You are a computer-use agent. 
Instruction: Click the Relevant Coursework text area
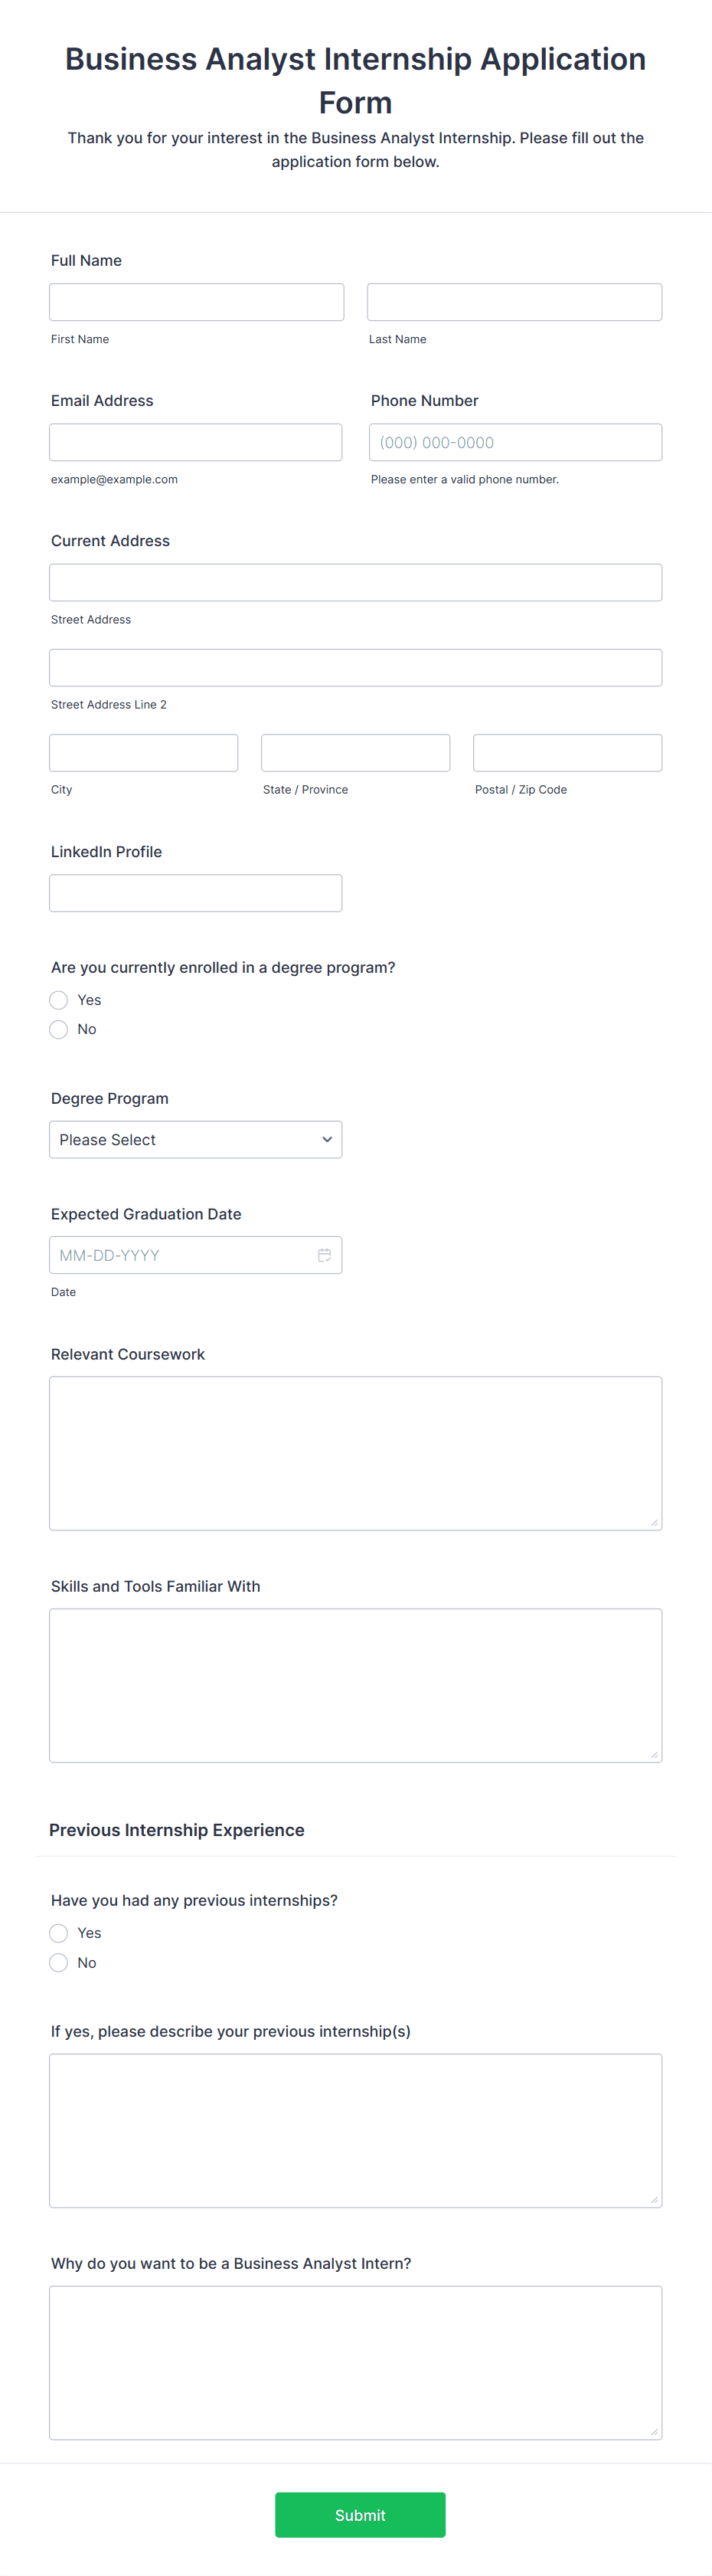[x=355, y=1452]
